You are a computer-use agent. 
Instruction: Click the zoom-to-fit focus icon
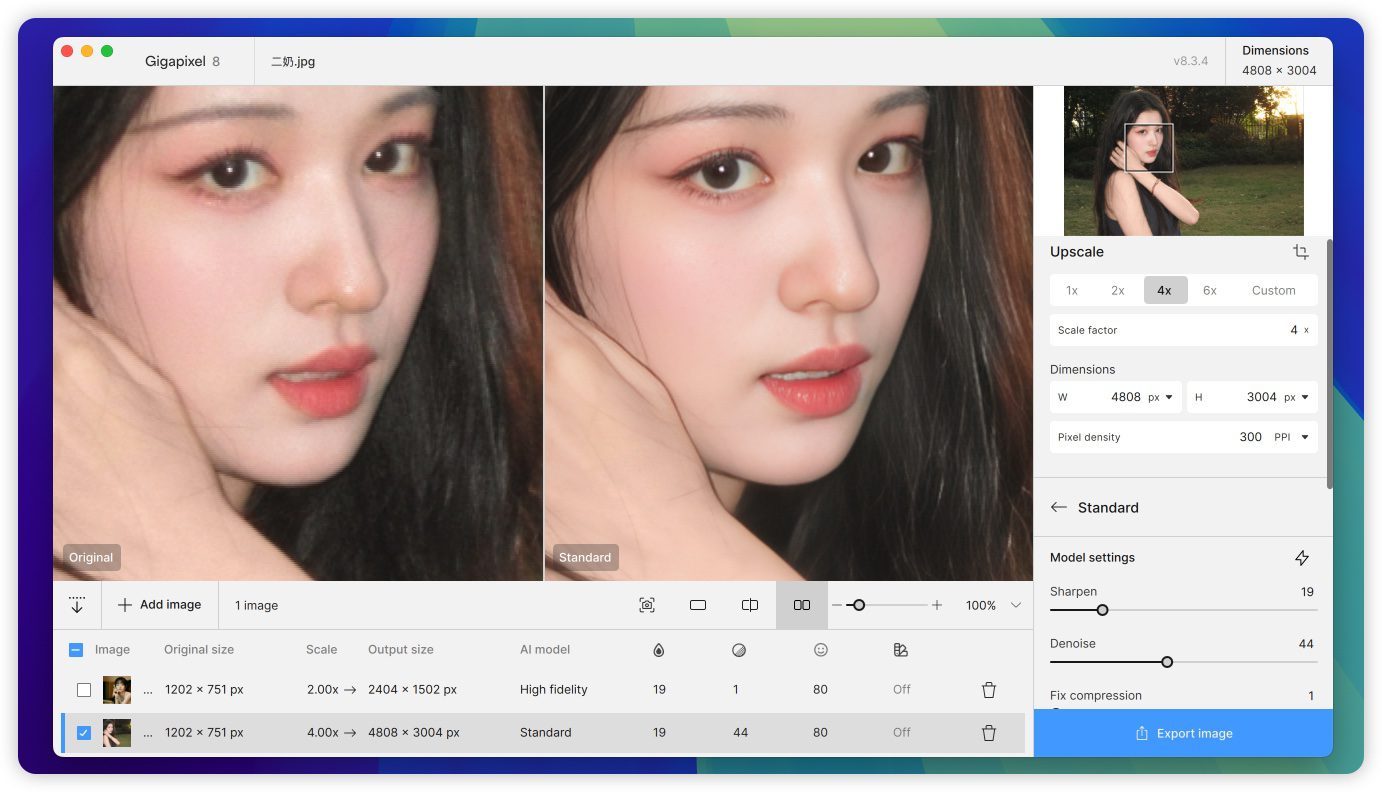(x=647, y=605)
